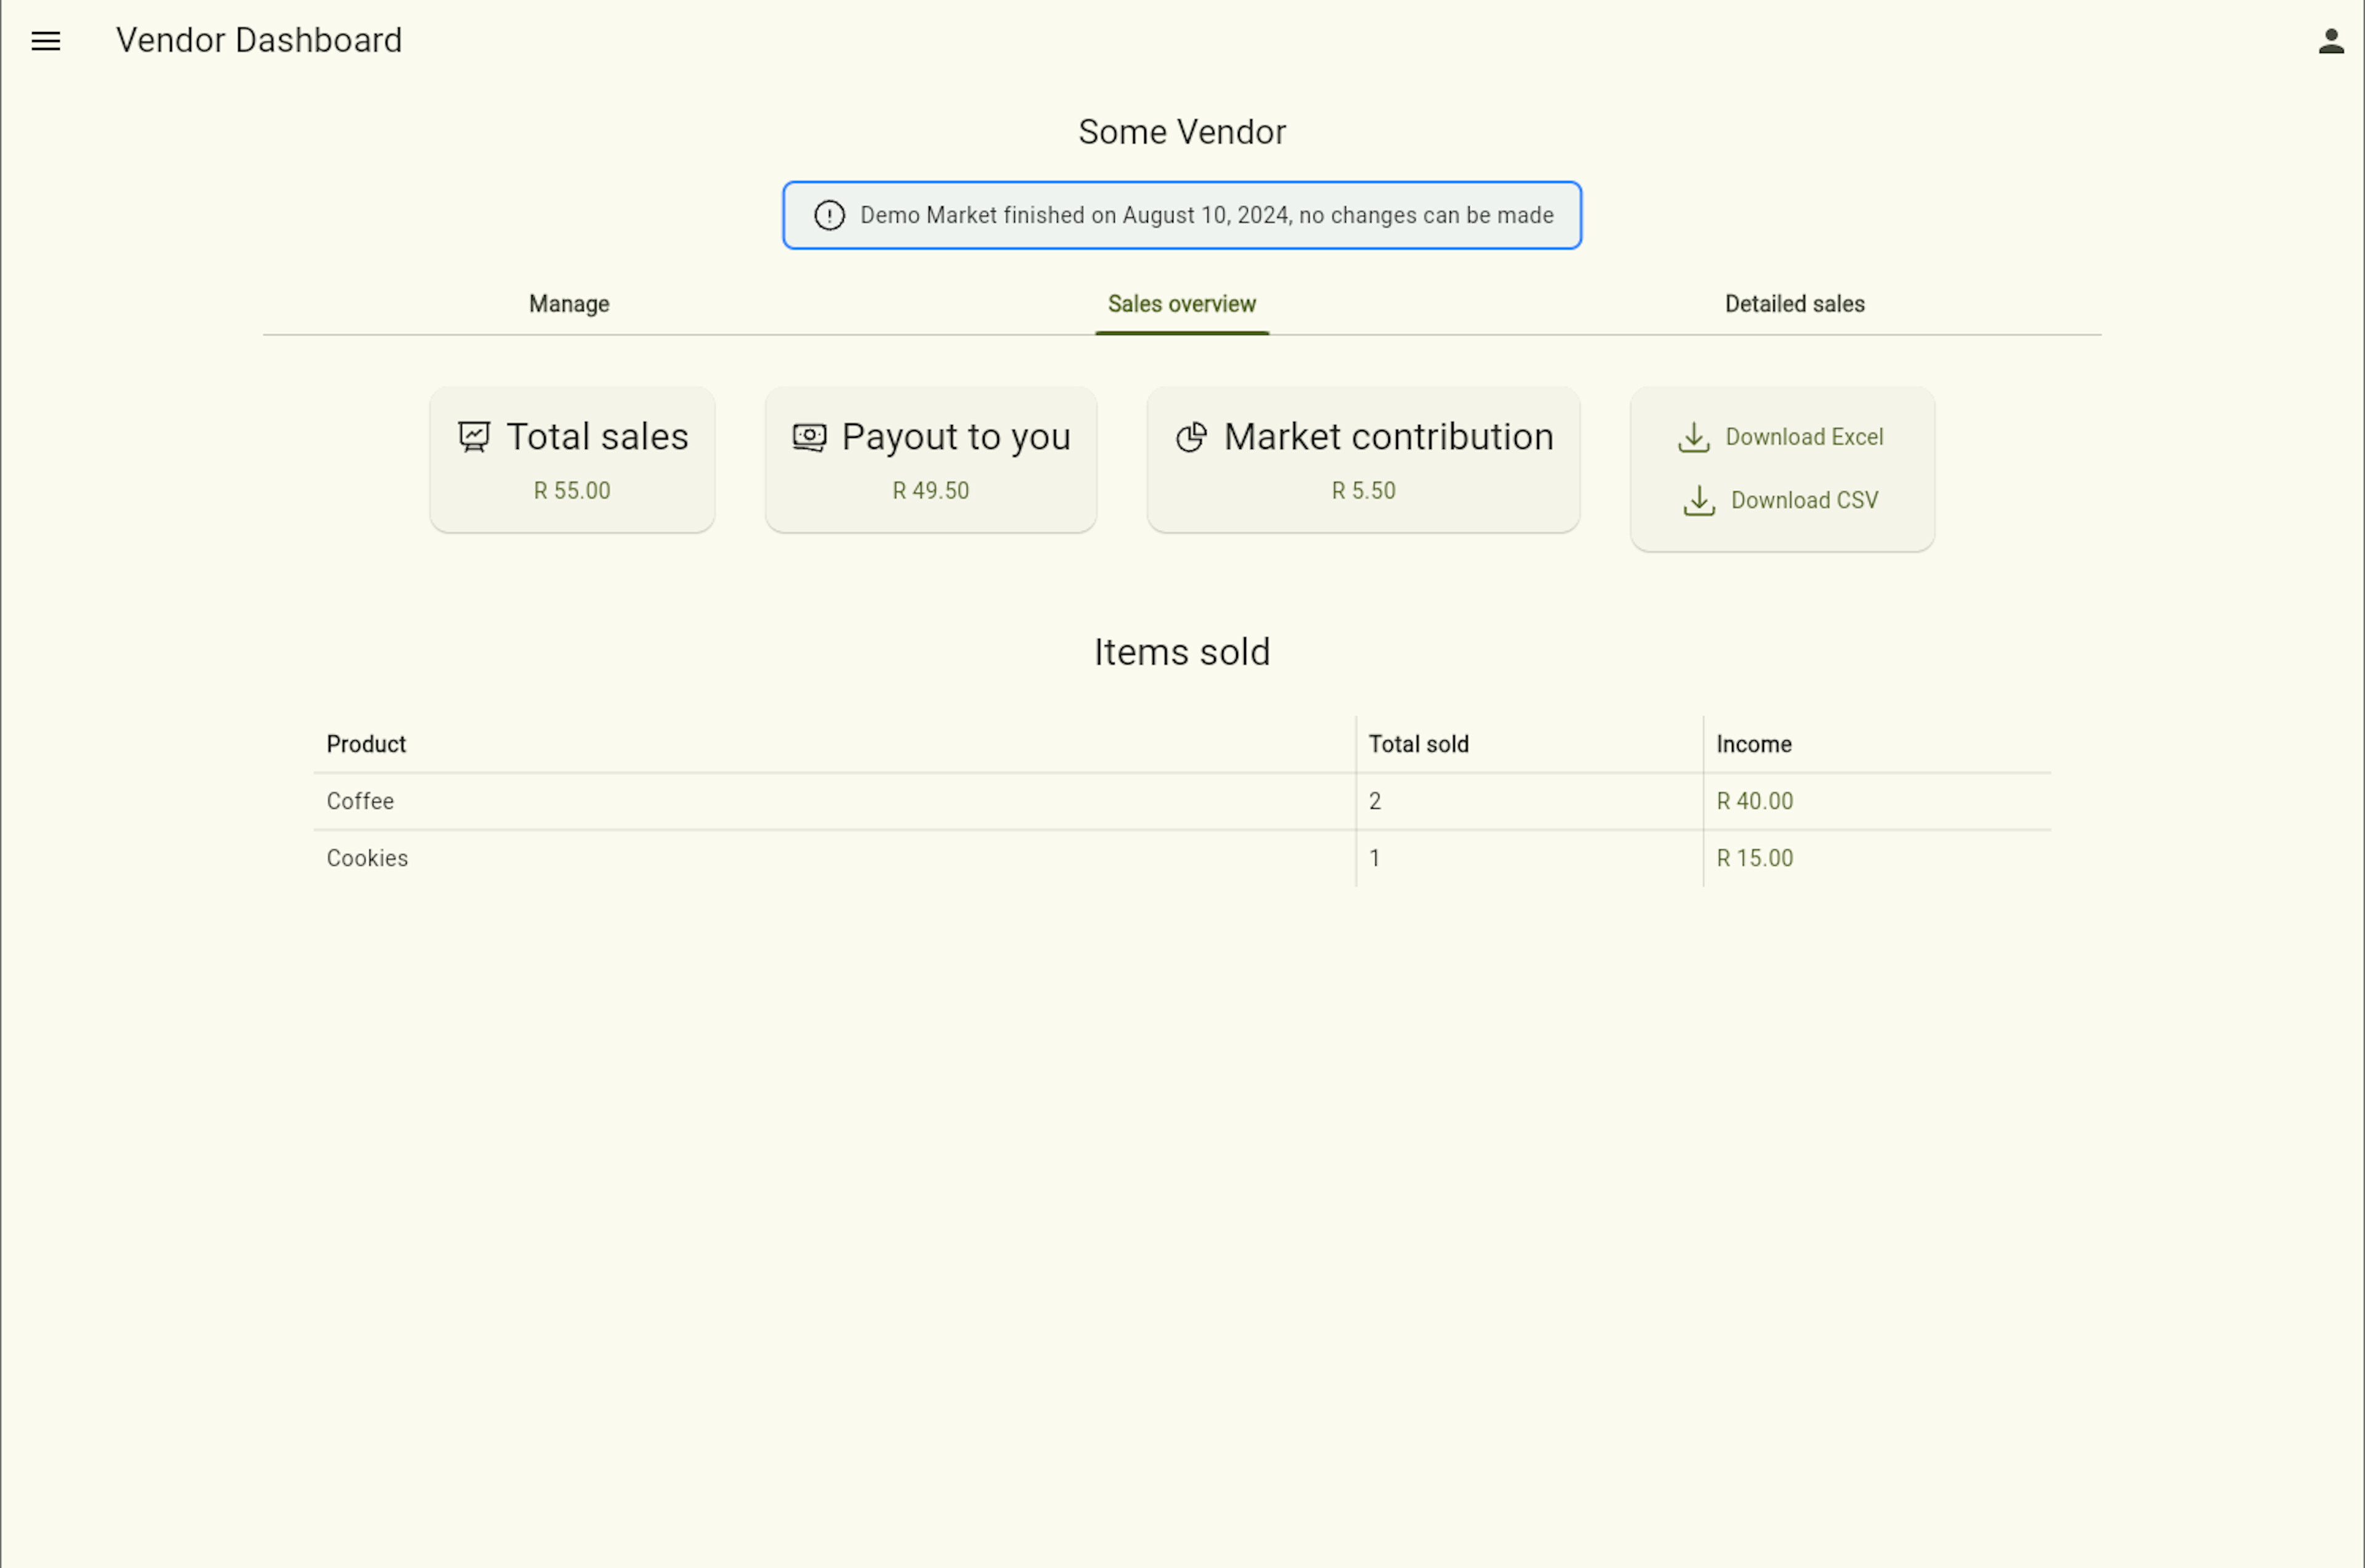The image size is (2365, 1568).
Task: Click the Payout to you money icon
Action: tap(809, 437)
